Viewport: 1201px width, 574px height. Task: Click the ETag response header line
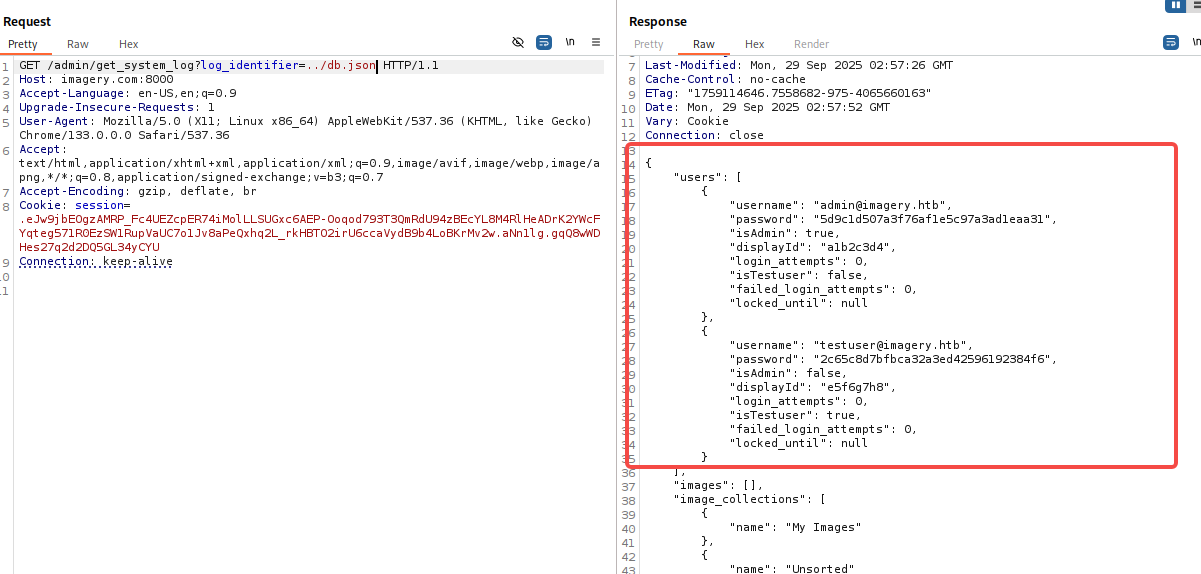click(788, 93)
